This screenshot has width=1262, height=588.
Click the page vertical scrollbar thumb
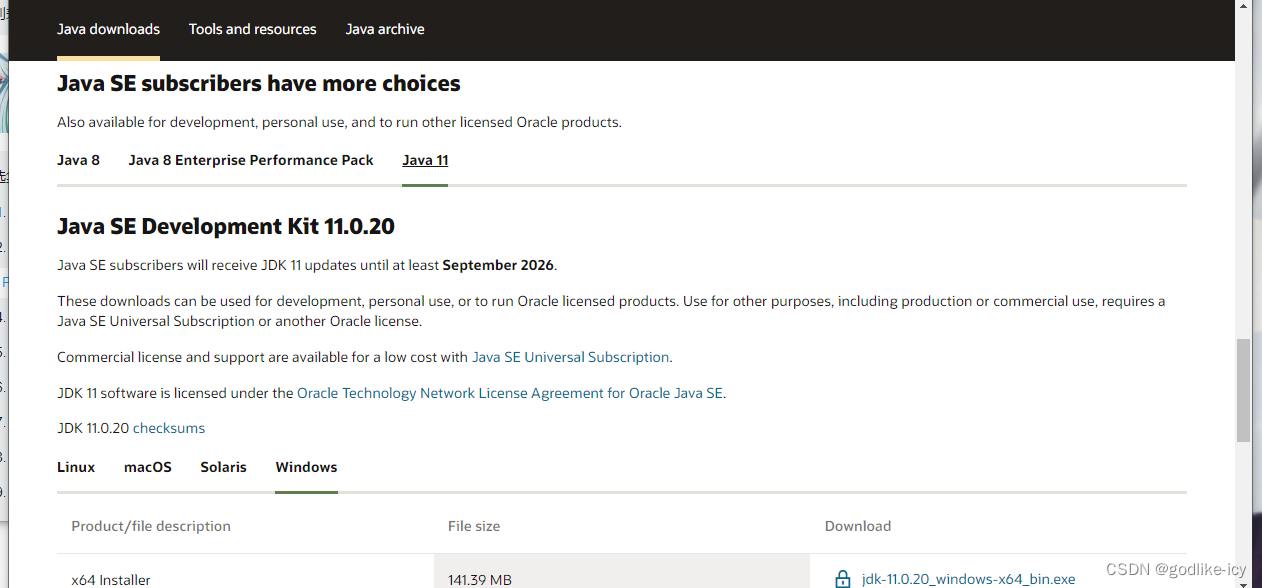1243,390
